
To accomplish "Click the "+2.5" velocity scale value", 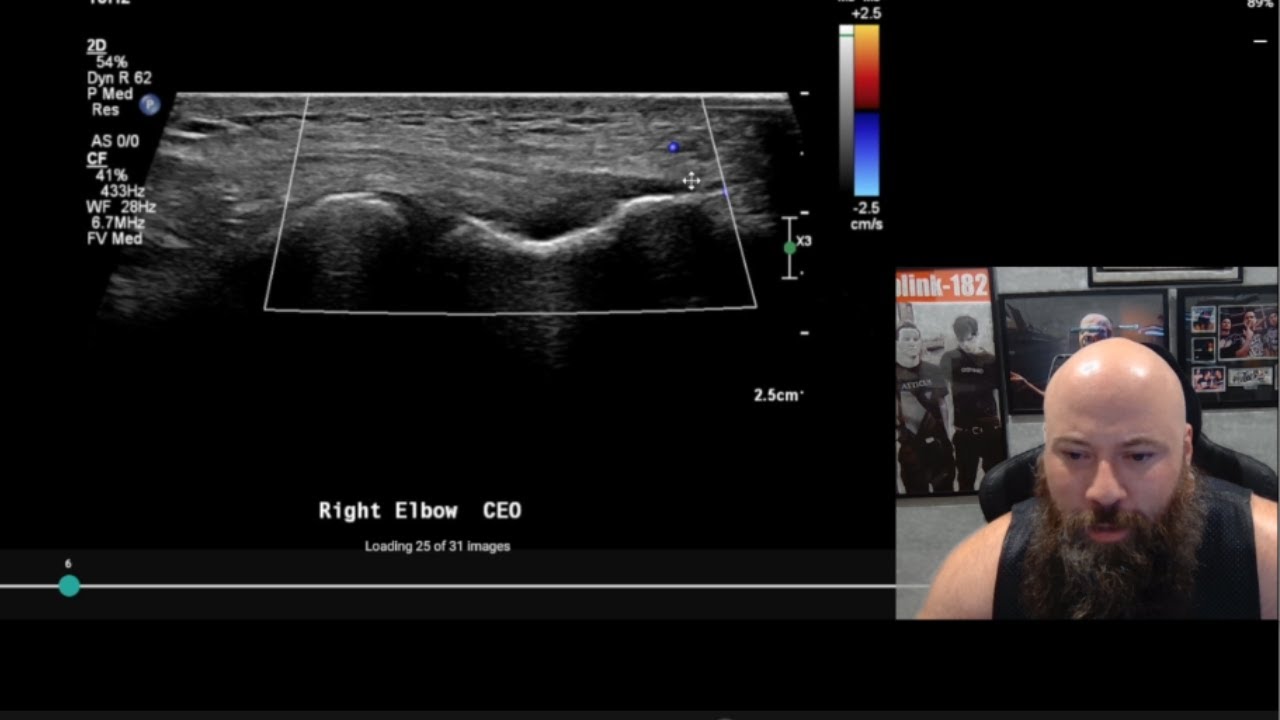I will [866, 14].
